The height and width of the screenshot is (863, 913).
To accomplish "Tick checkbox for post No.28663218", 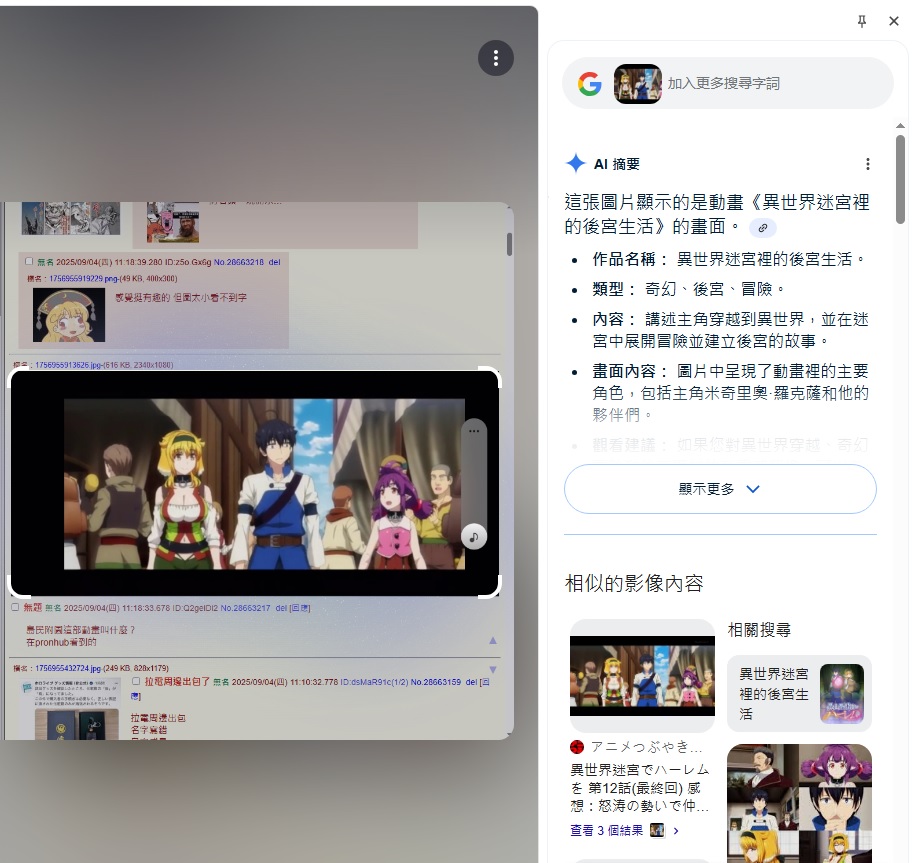I will (x=29, y=261).
